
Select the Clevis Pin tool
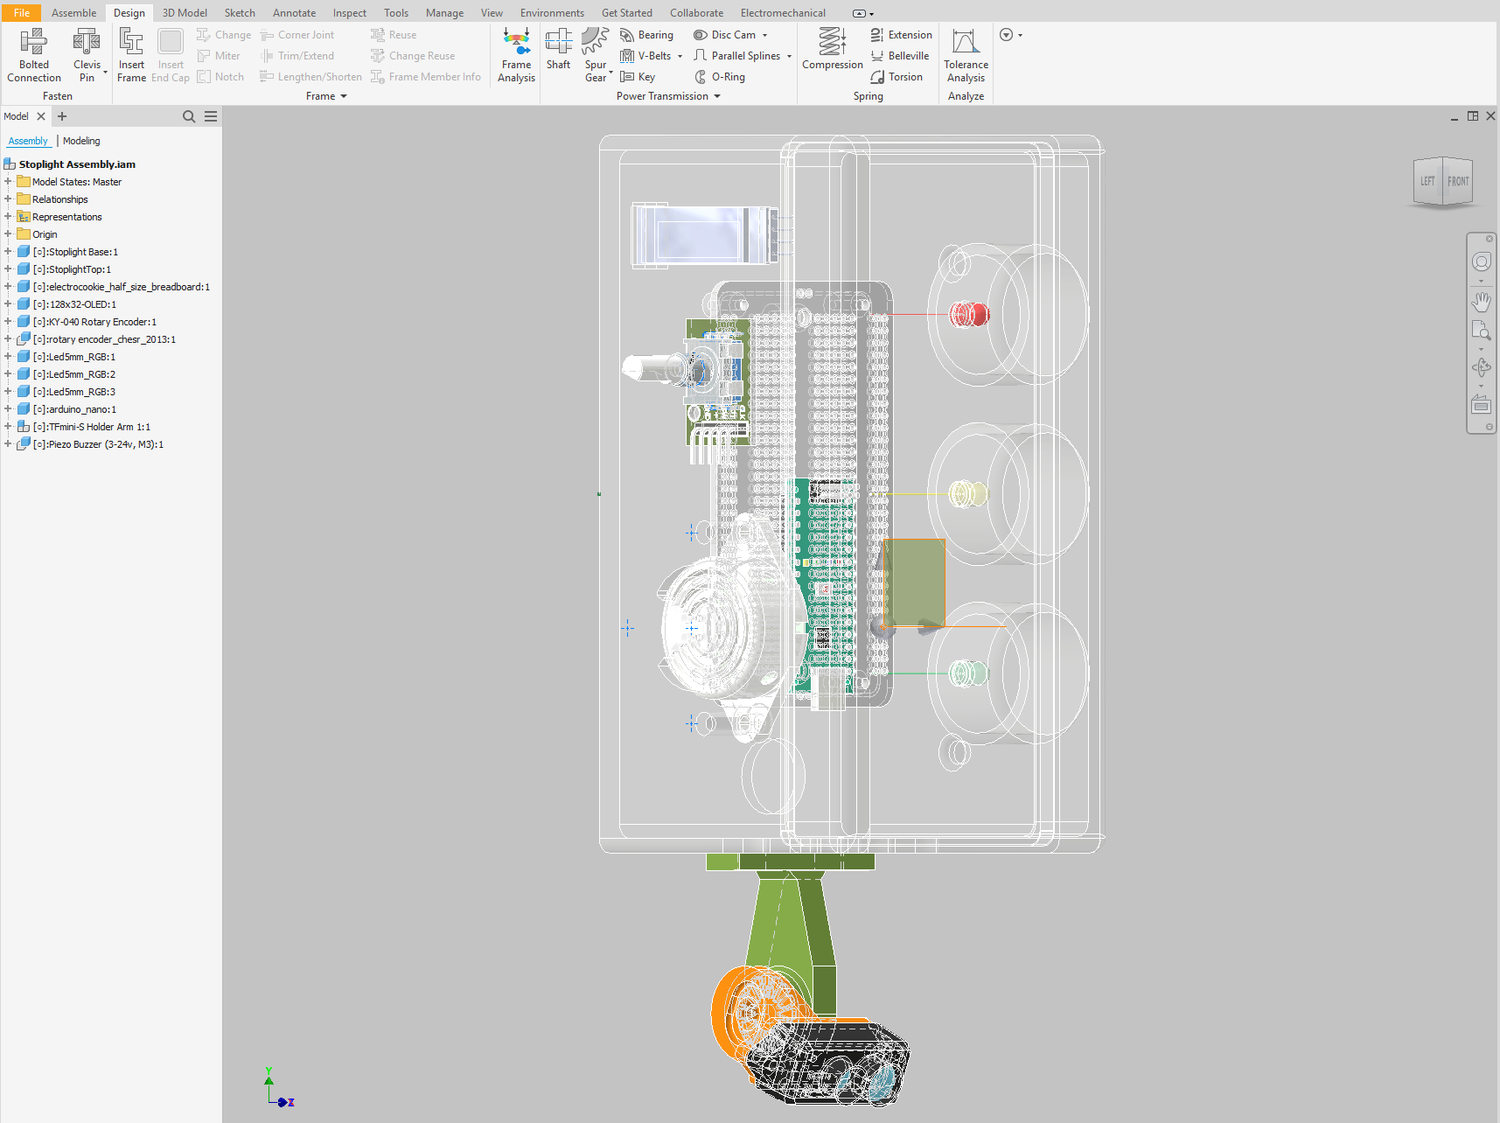[87, 56]
